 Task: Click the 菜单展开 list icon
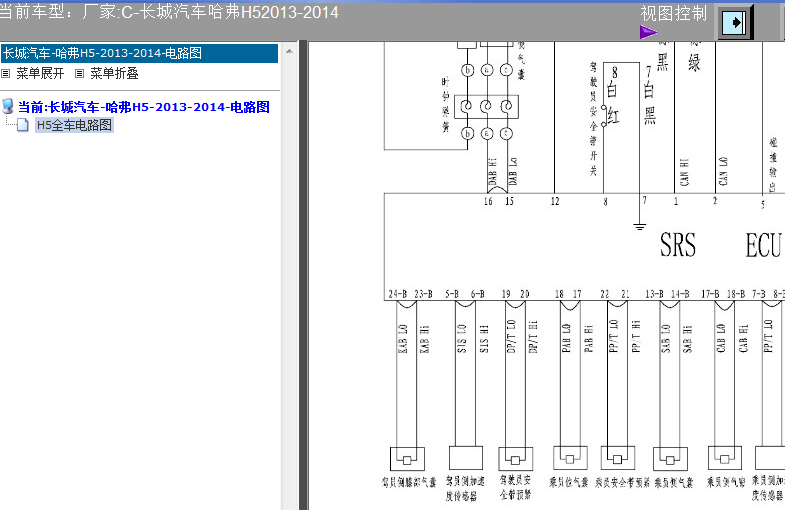click(x=6, y=74)
